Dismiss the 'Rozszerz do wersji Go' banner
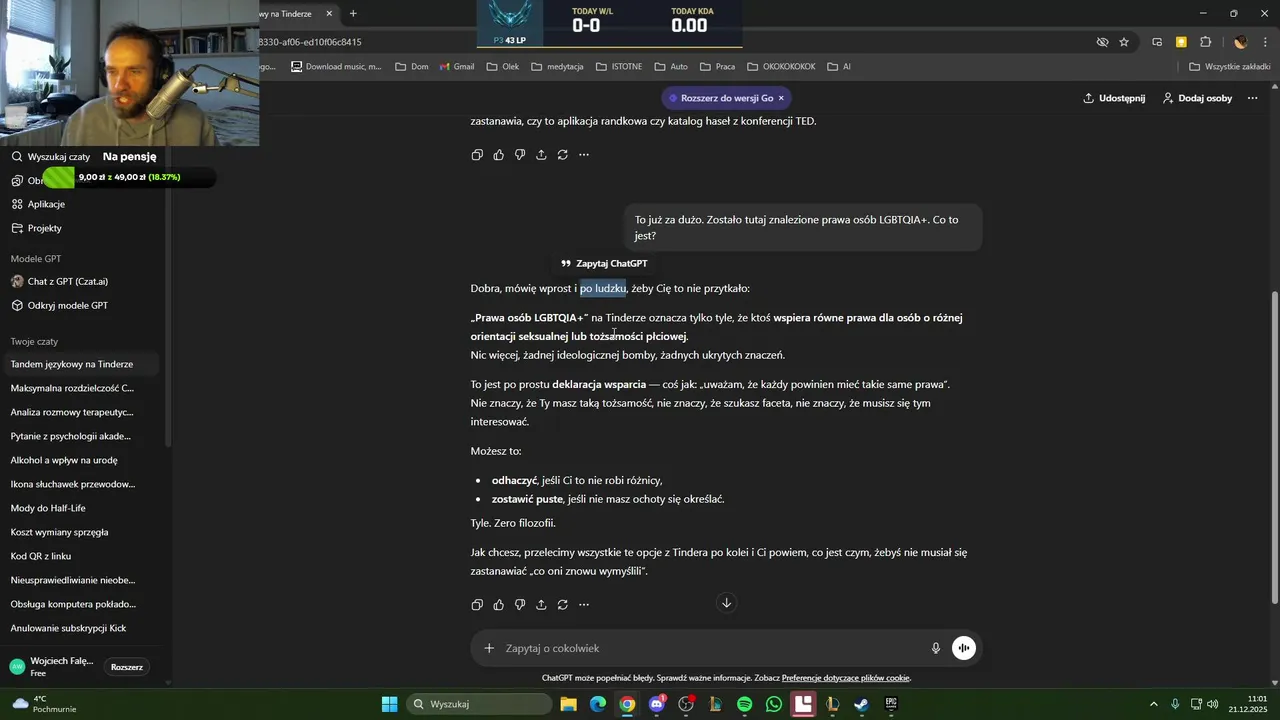Viewport: 1280px width, 720px height. coord(781,98)
